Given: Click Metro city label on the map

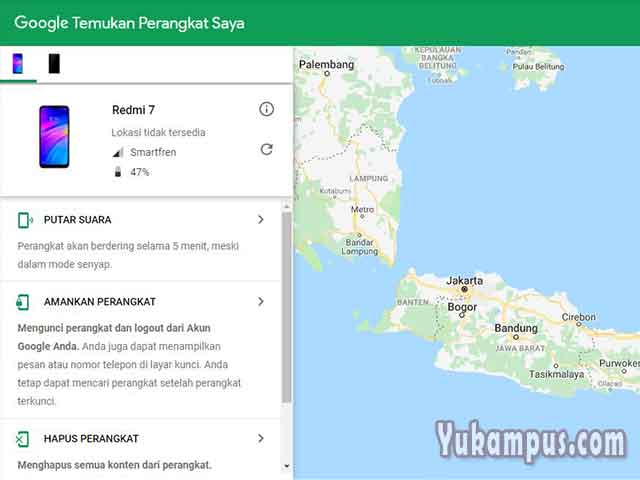Looking at the screenshot, I should (362, 209).
